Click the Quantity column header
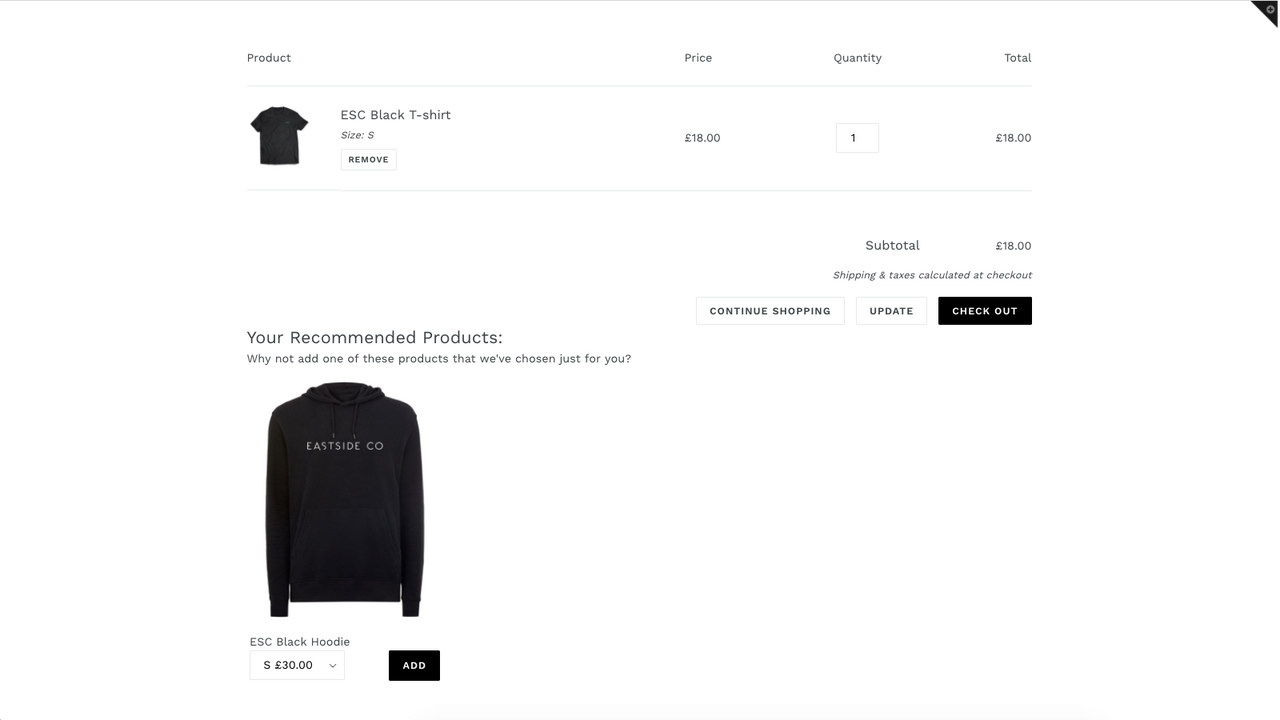 click(857, 57)
